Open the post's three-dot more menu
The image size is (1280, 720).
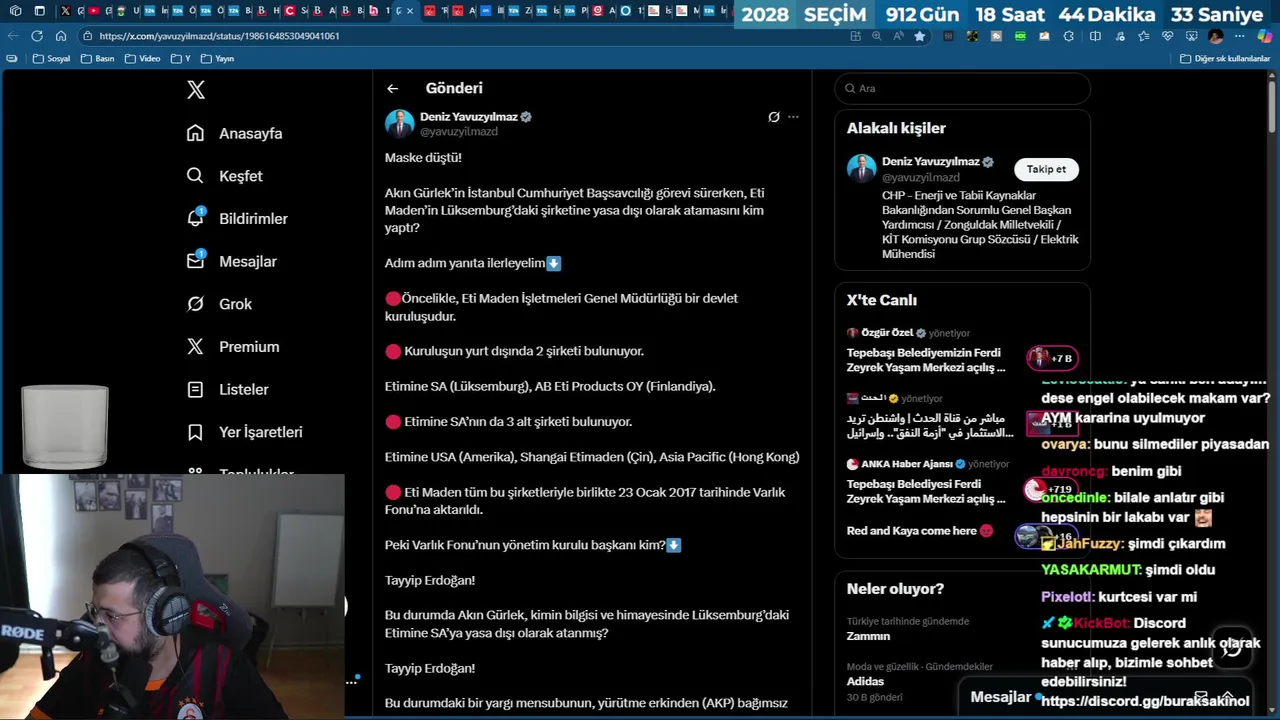click(793, 117)
